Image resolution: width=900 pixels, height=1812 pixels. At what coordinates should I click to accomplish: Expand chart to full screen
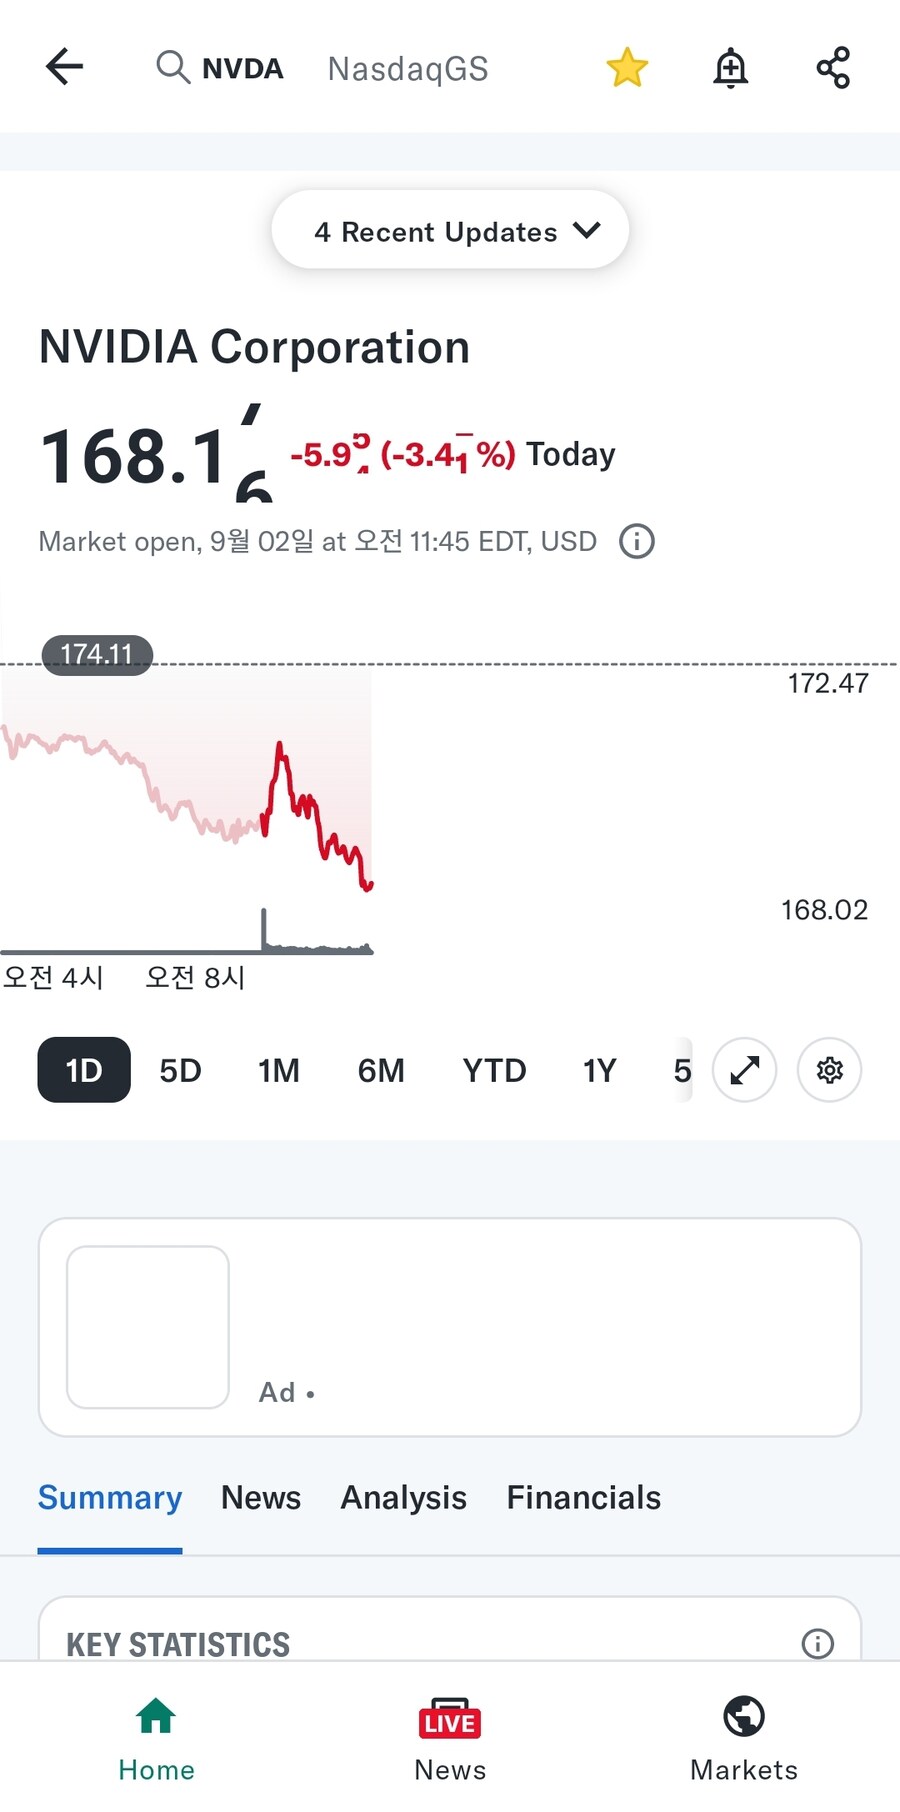pyautogui.click(x=745, y=1070)
